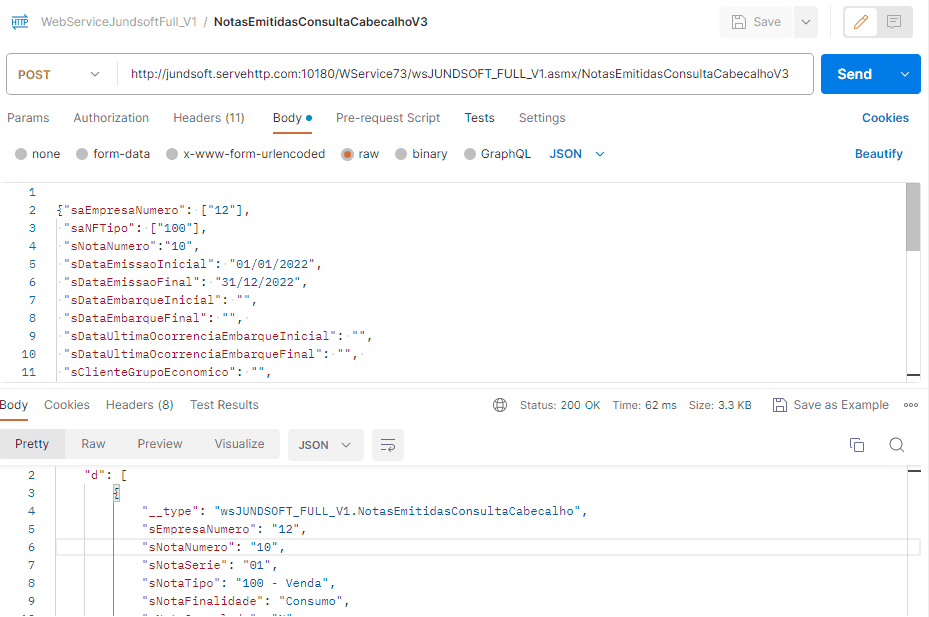Click the edit pencil icon
929x617 pixels.
point(861,22)
